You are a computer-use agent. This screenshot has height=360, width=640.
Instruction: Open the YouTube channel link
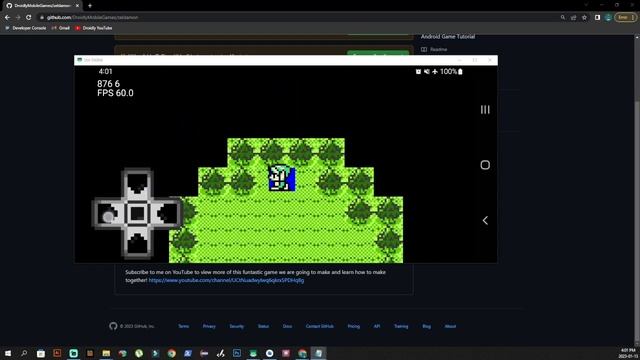pos(226,280)
